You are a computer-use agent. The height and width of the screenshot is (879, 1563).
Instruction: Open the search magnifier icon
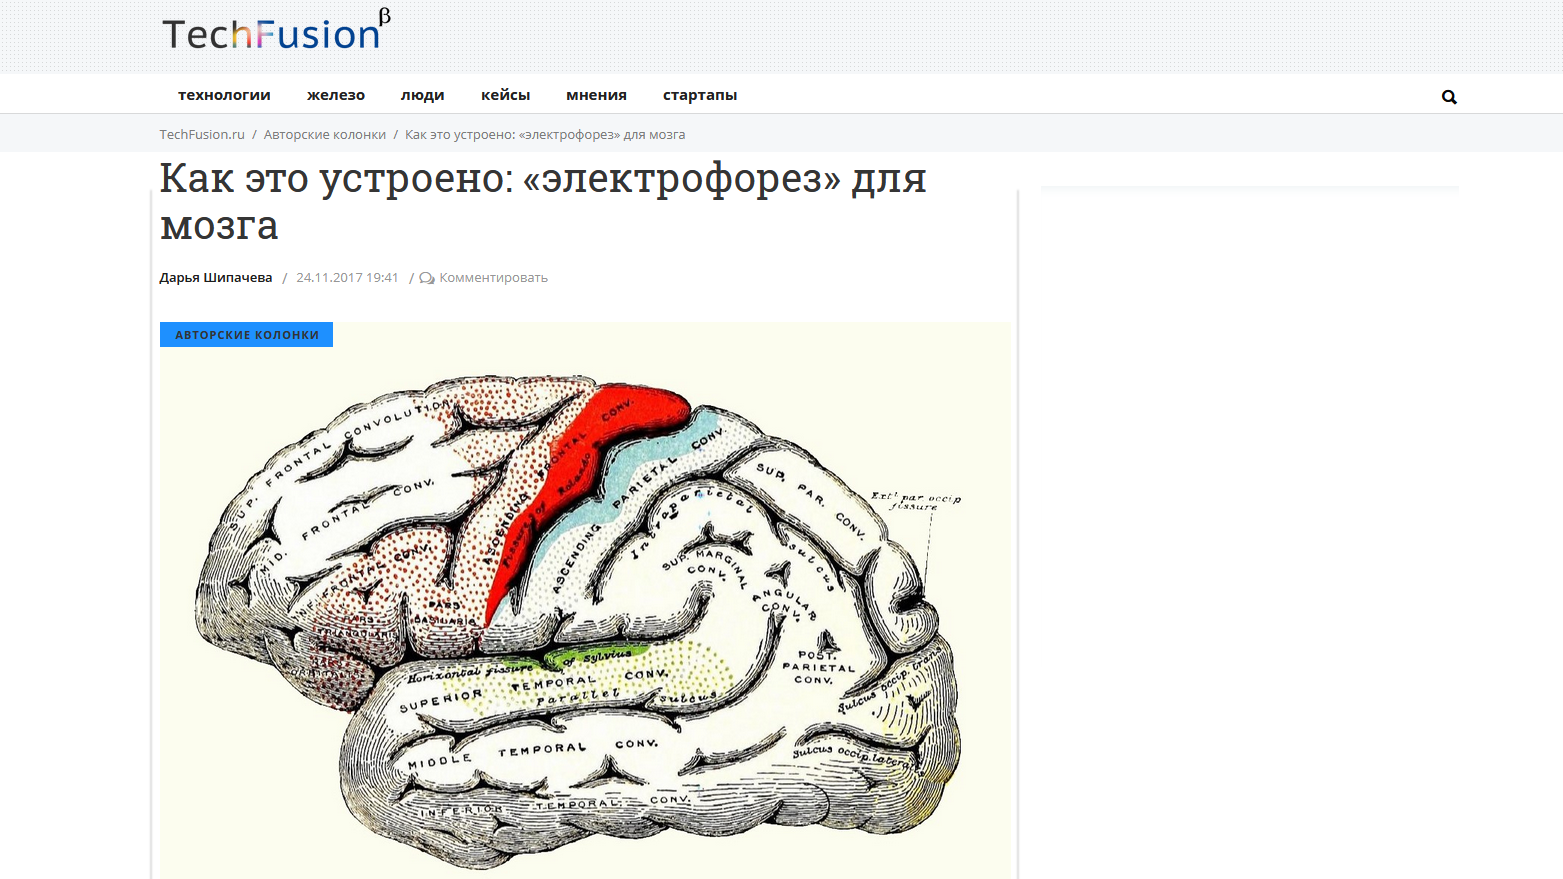click(1449, 97)
